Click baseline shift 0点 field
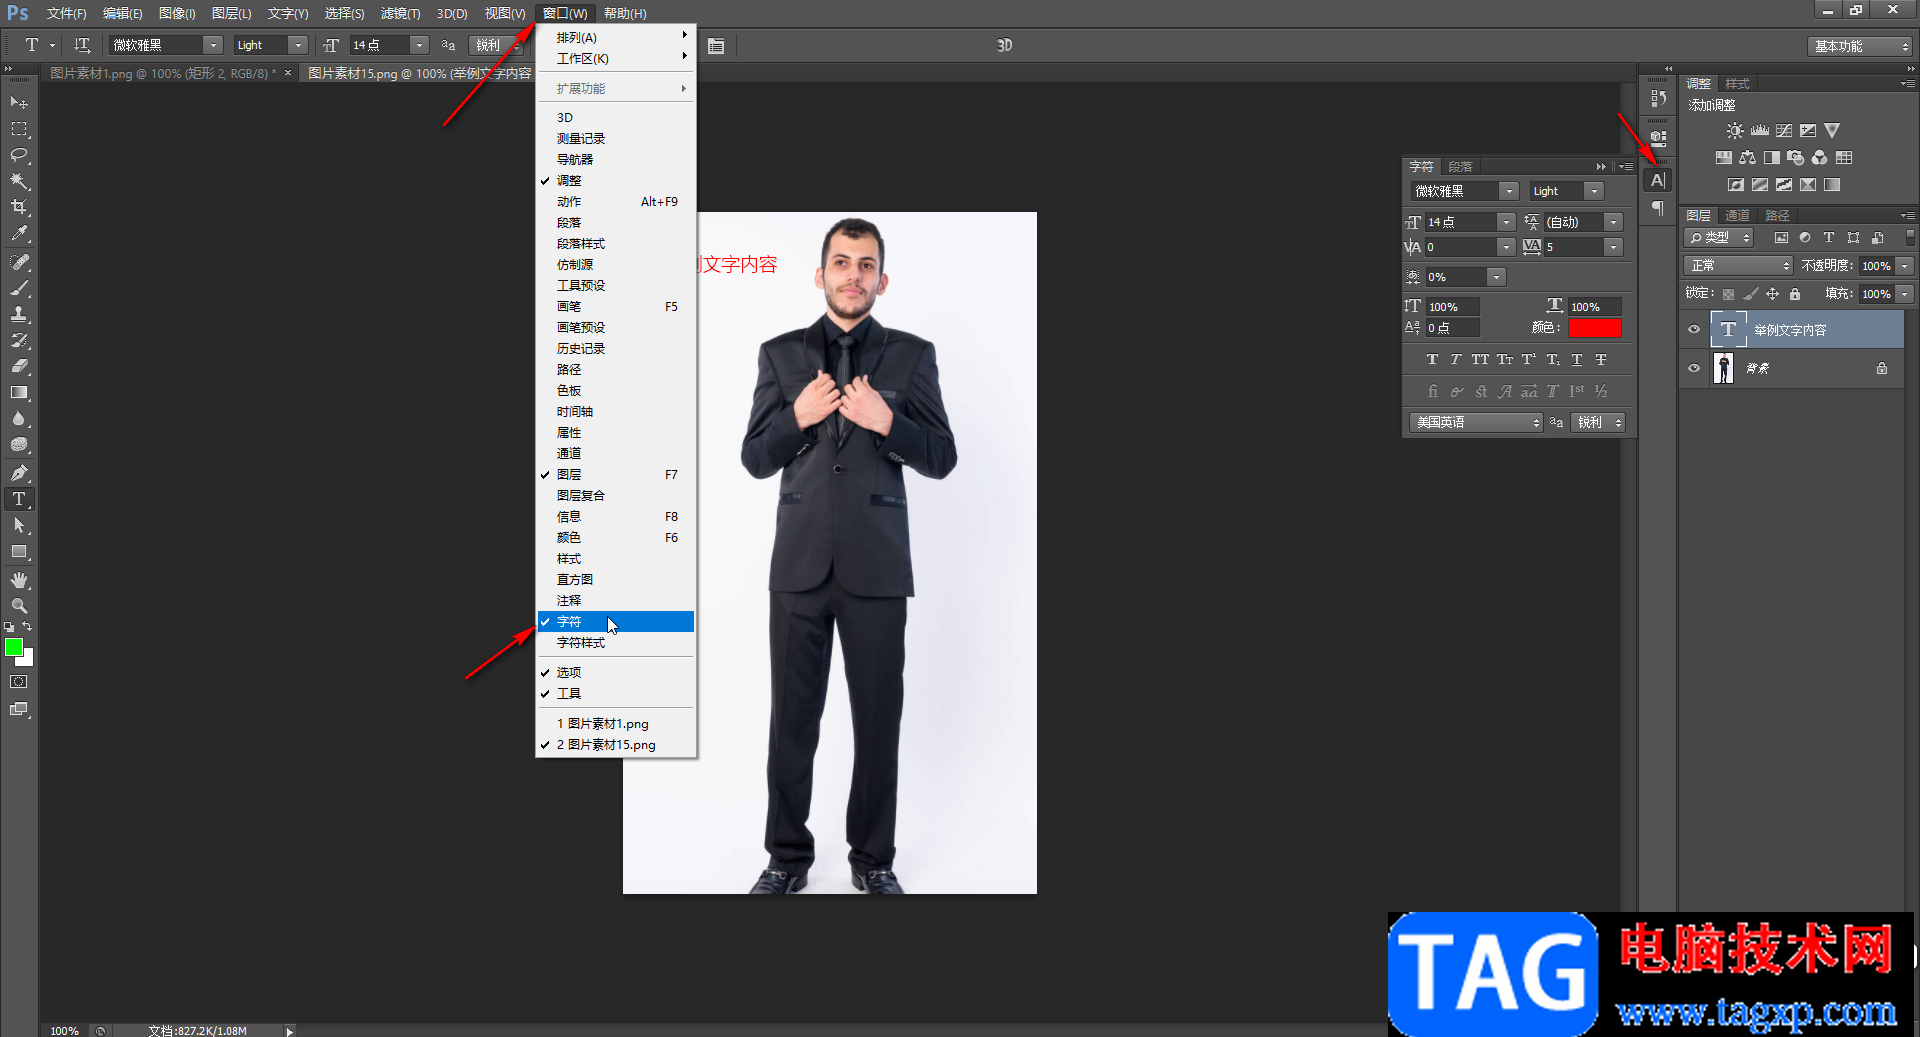Image resolution: width=1920 pixels, height=1037 pixels. tap(1452, 328)
